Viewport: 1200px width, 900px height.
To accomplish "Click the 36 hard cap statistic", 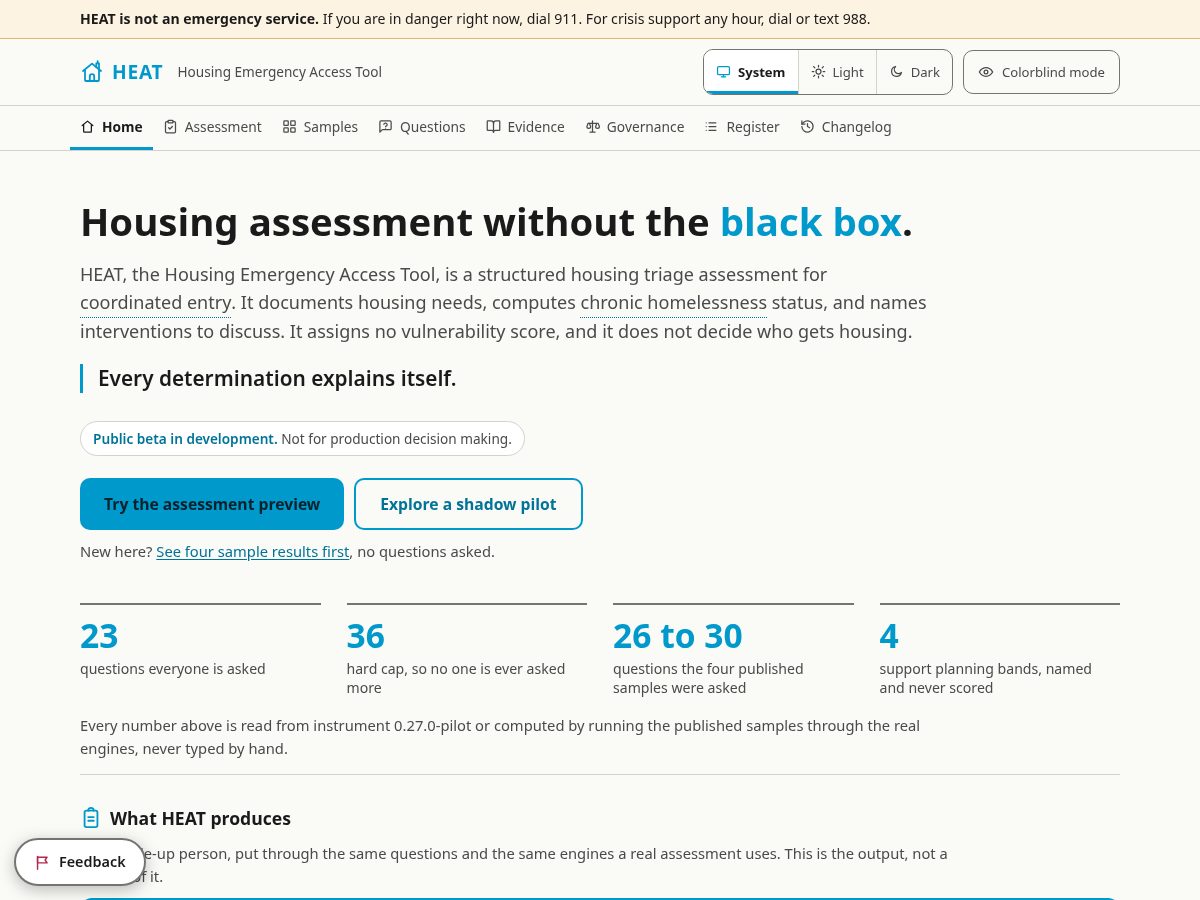I will pyautogui.click(x=467, y=650).
